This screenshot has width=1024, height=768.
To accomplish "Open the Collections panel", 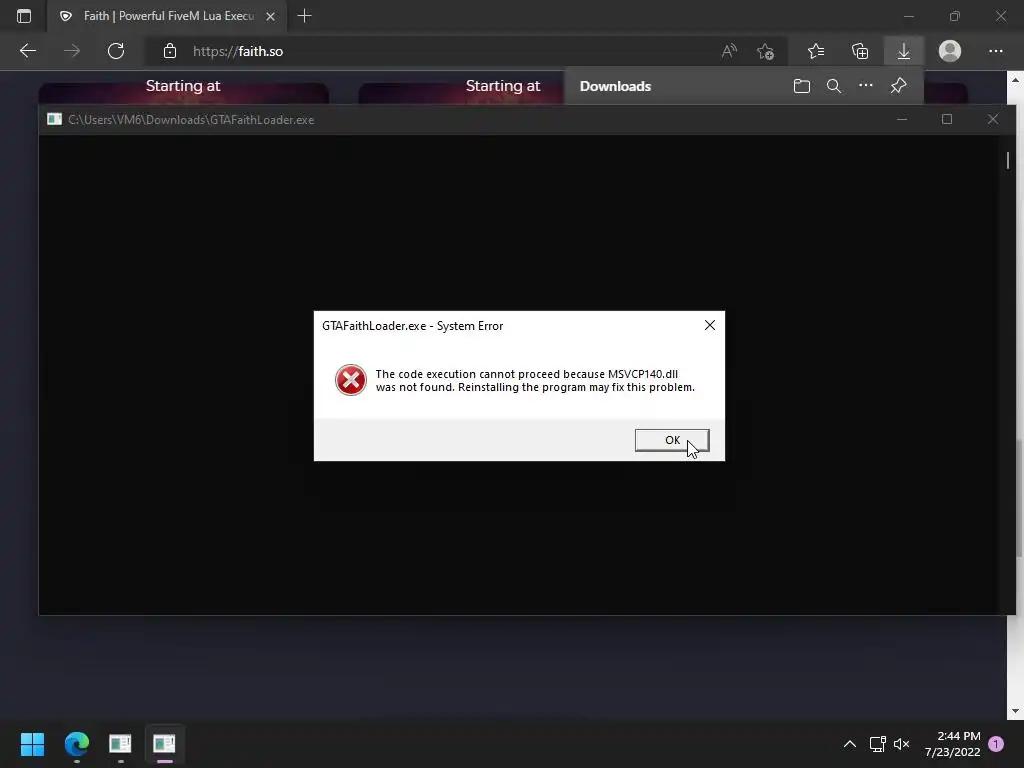I will tap(860, 51).
